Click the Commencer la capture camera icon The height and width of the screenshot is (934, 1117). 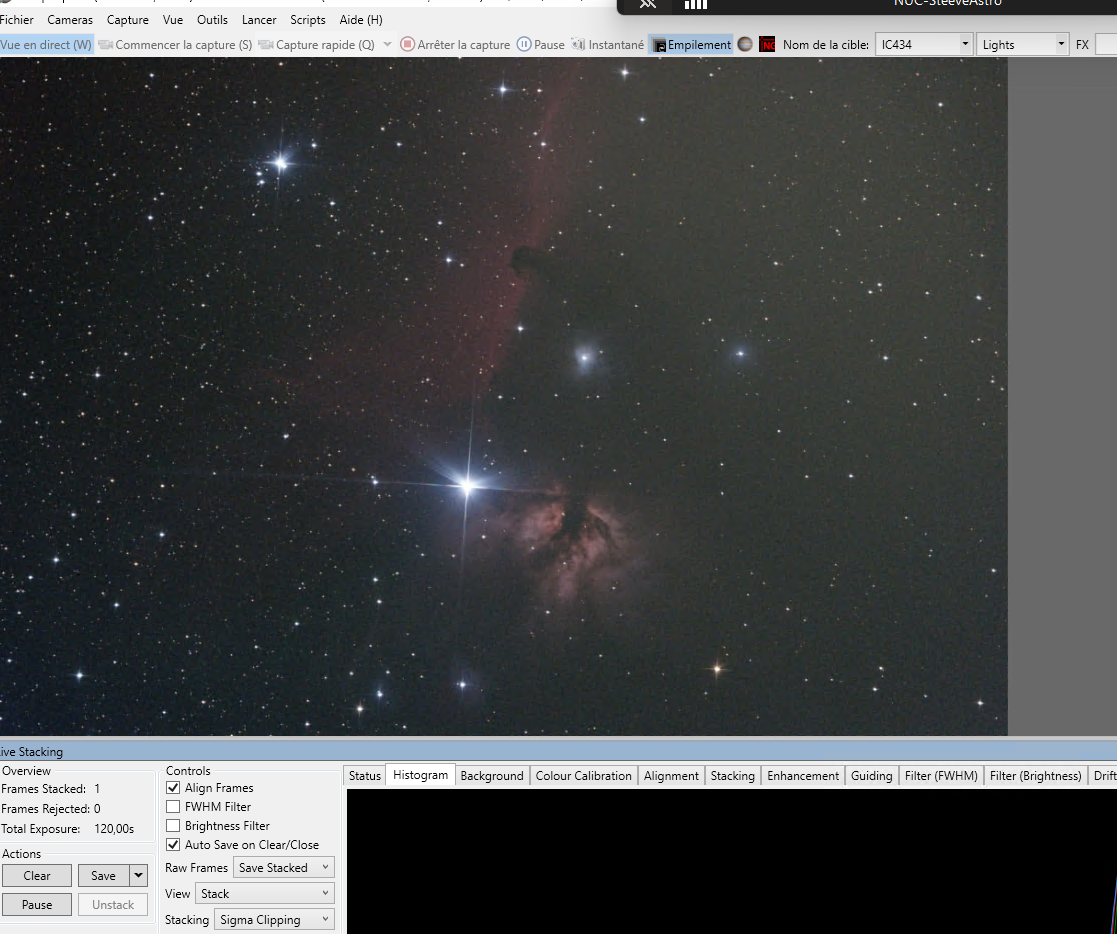coord(106,45)
